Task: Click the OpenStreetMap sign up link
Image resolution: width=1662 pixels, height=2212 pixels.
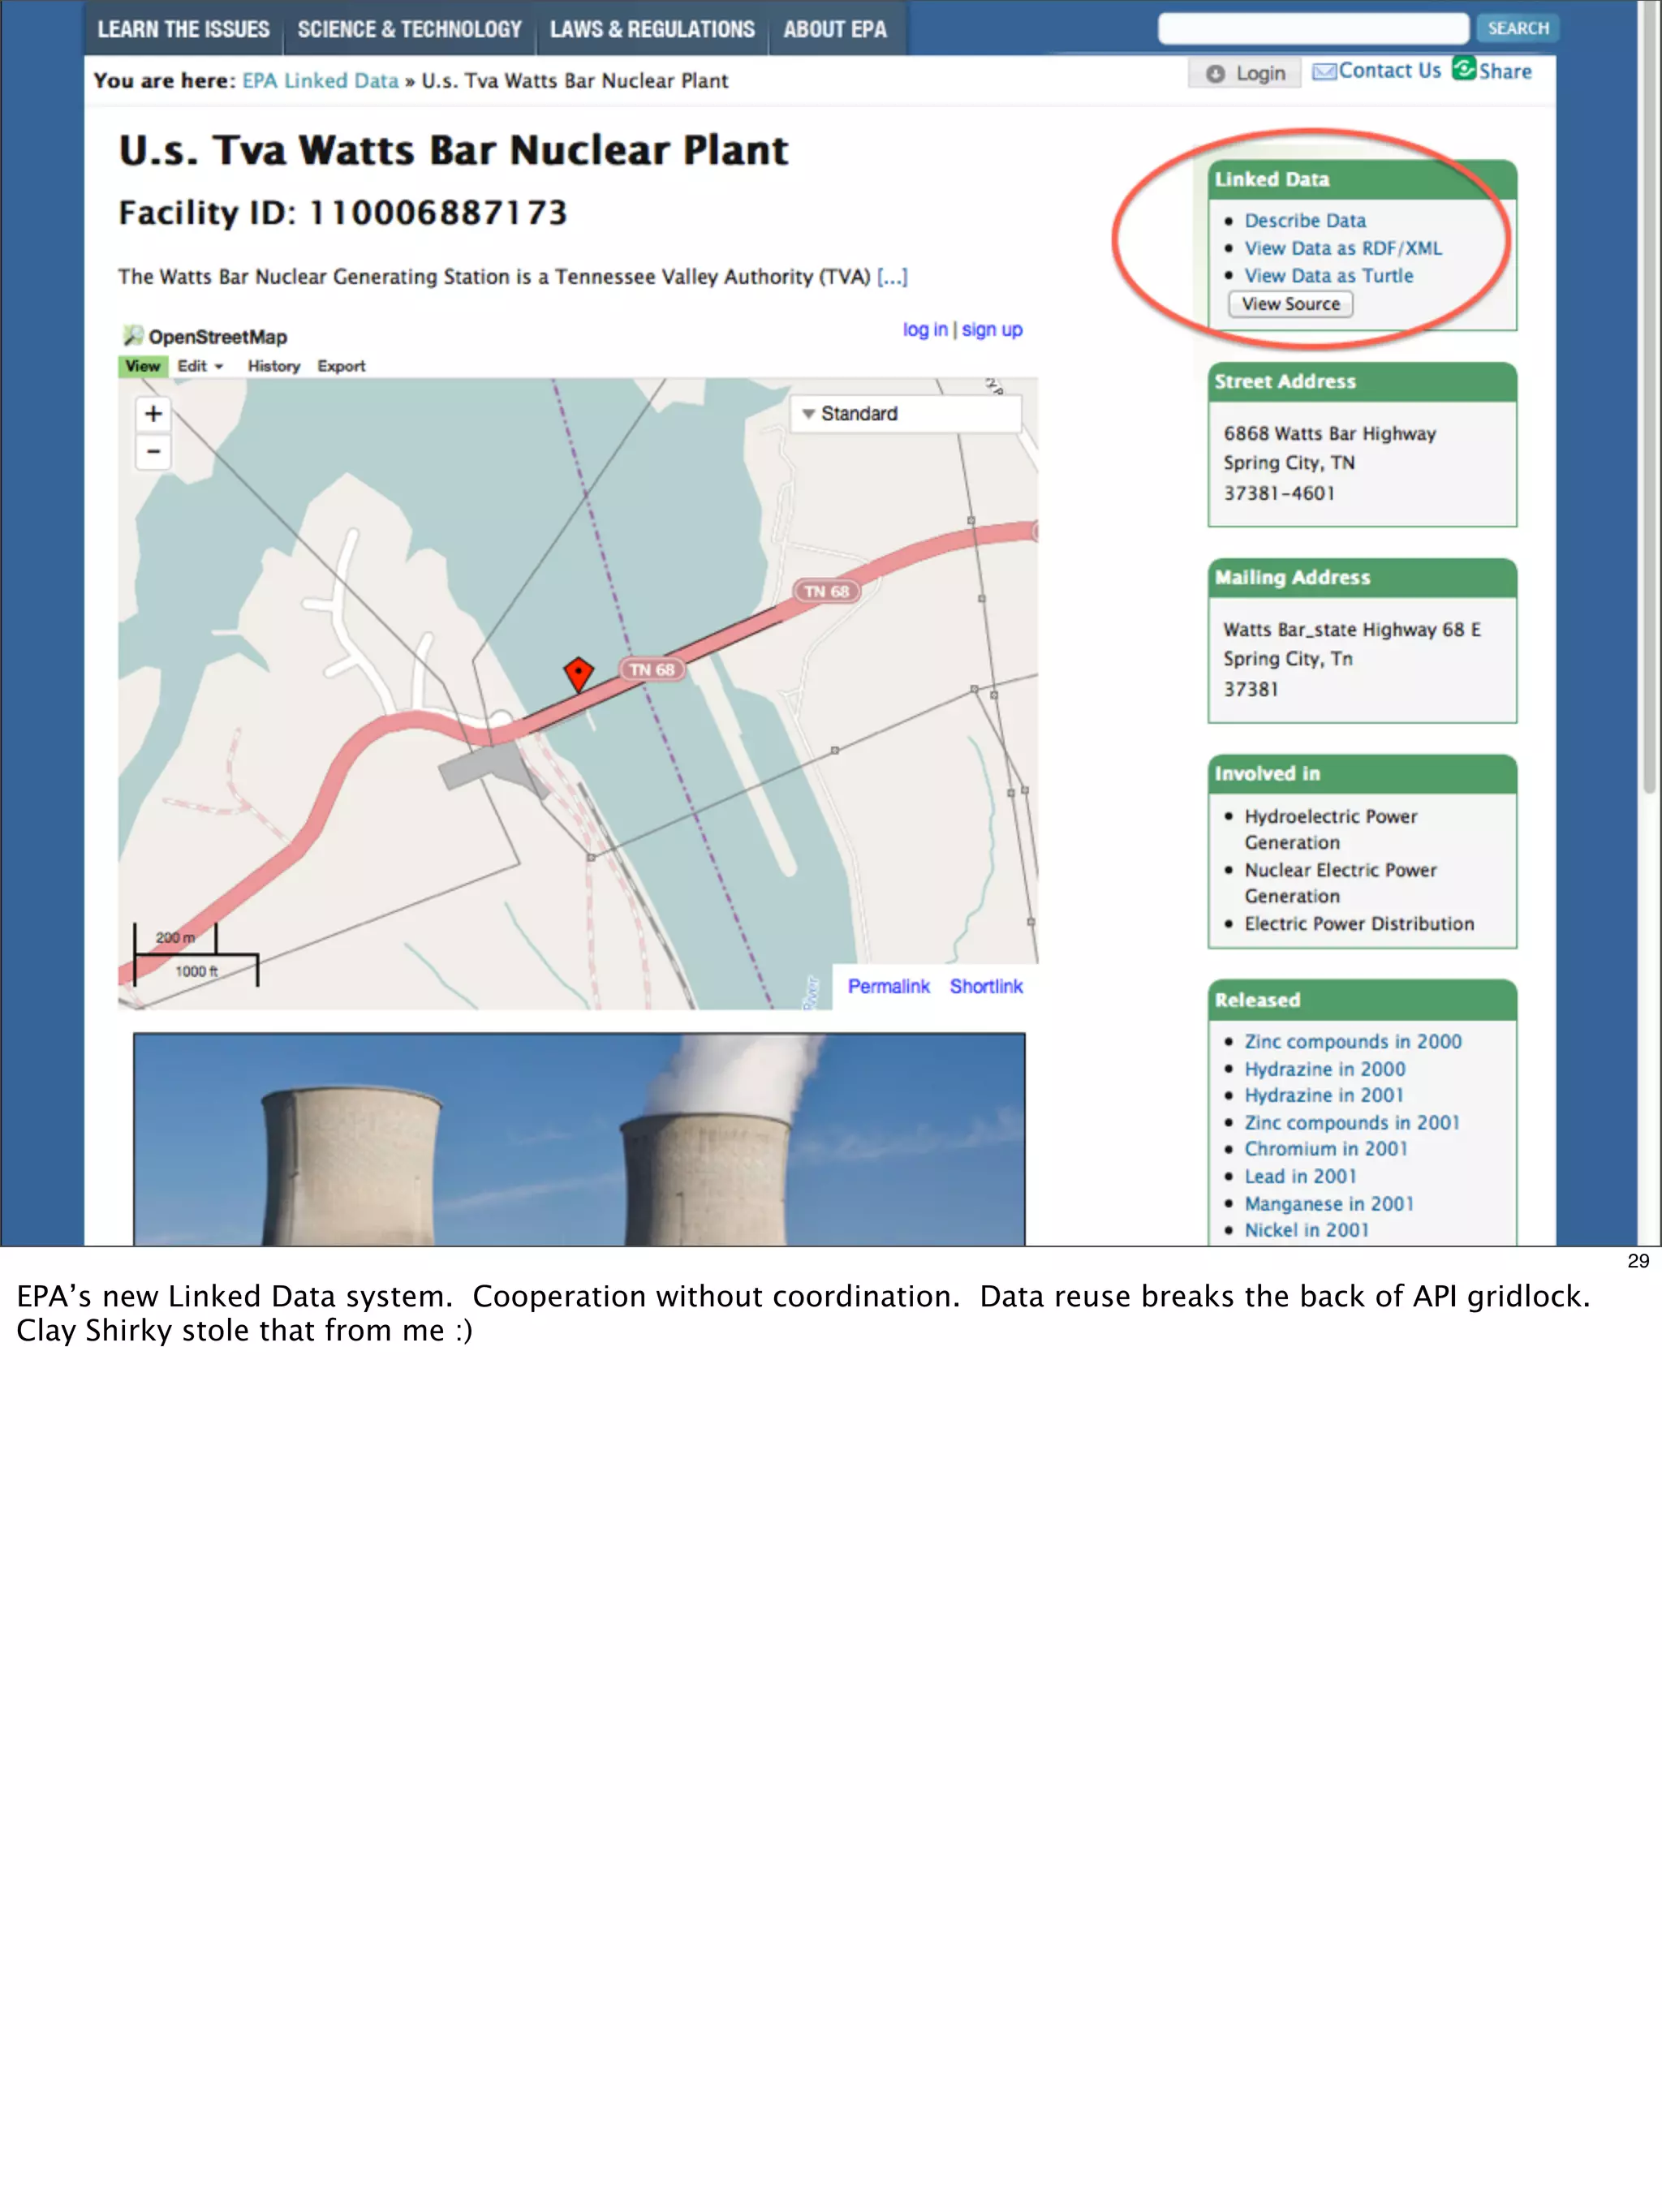Action: 992,329
